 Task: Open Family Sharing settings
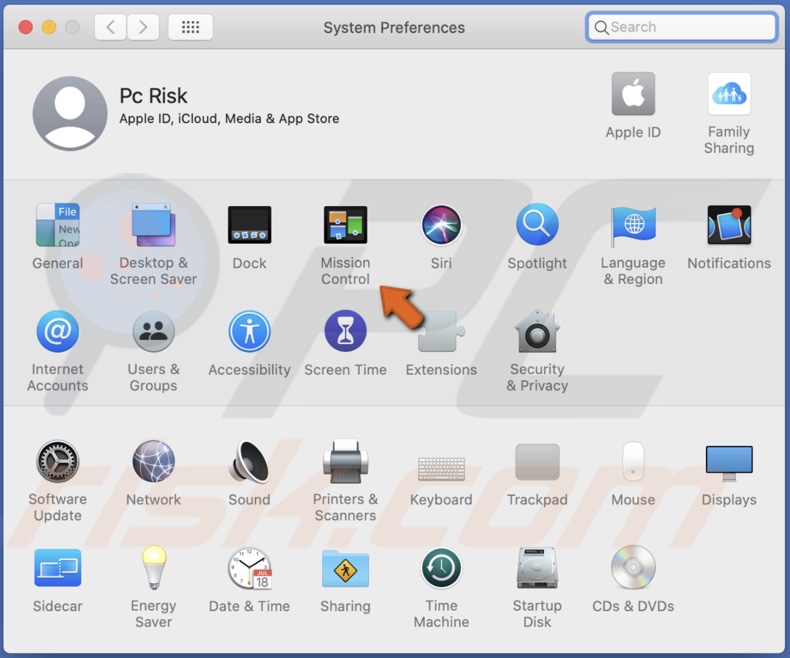click(728, 96)
